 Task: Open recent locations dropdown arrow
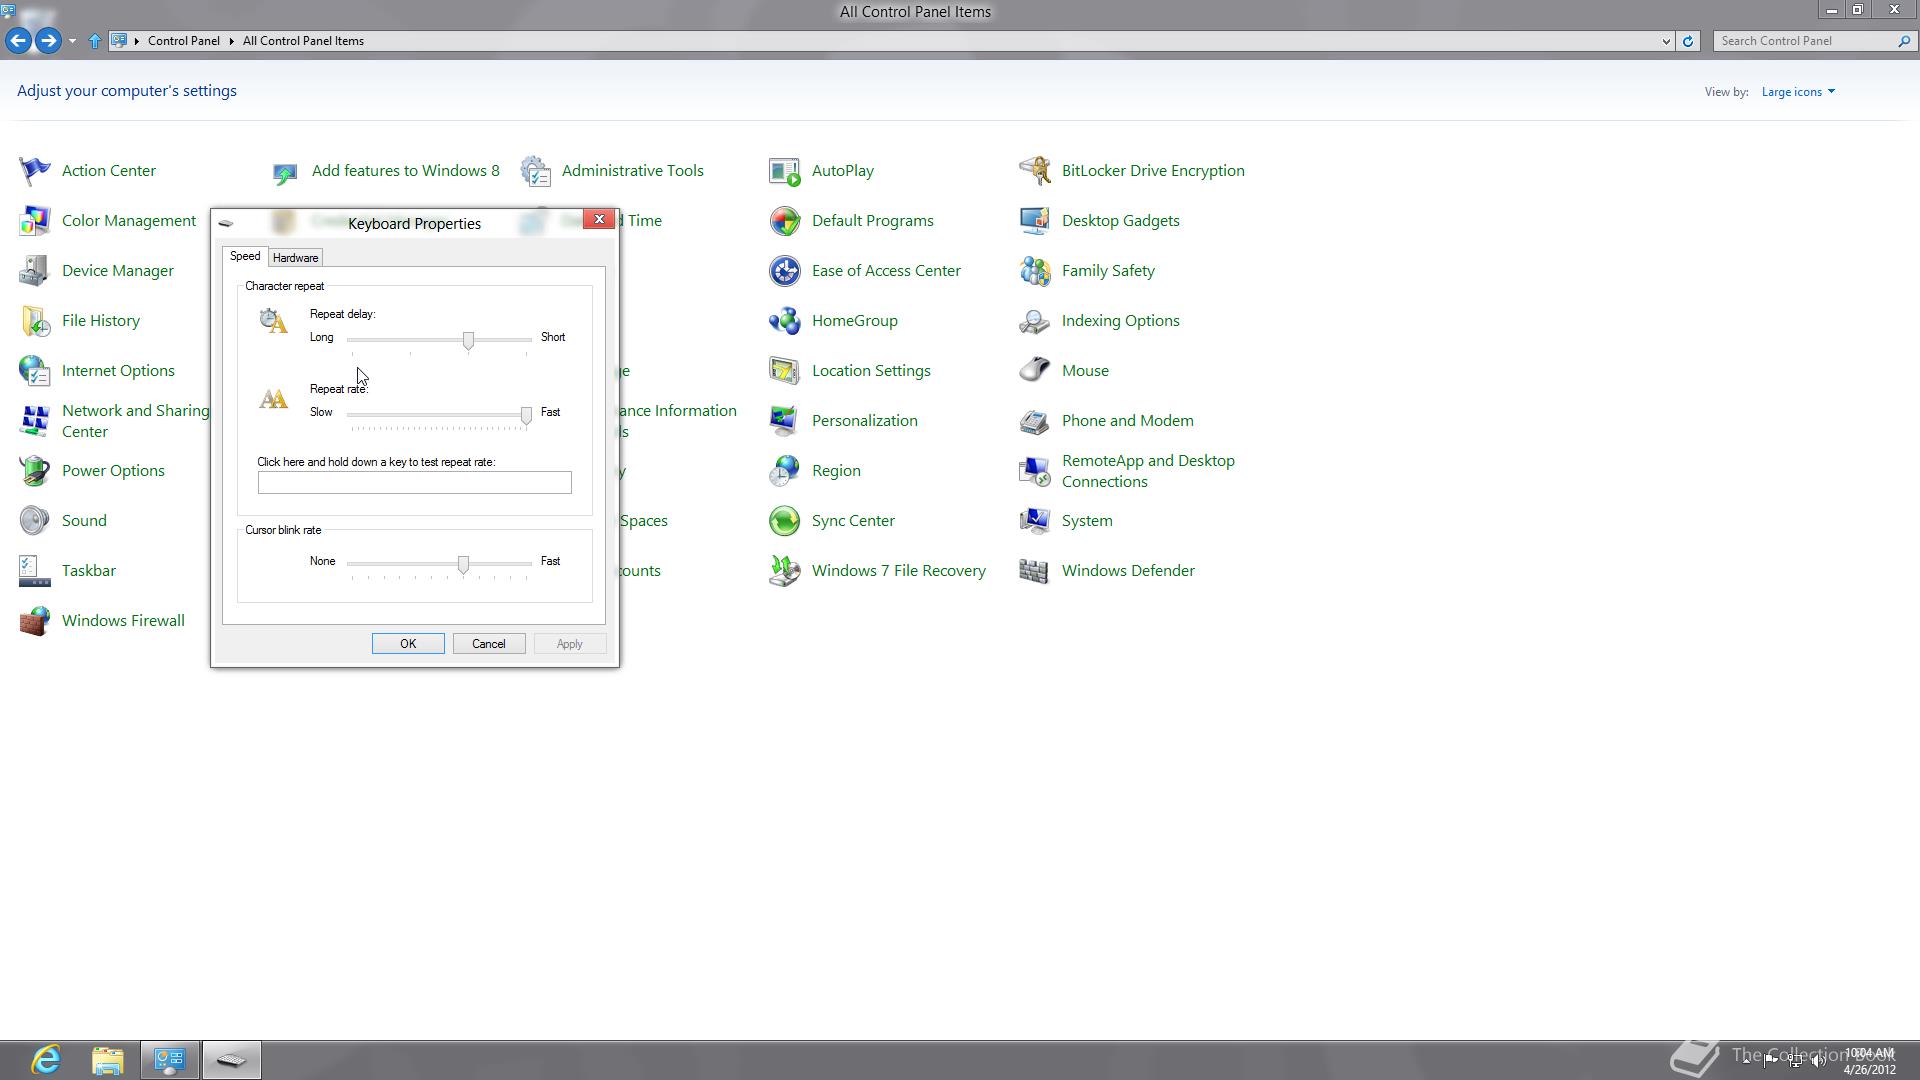coord(72,41)
